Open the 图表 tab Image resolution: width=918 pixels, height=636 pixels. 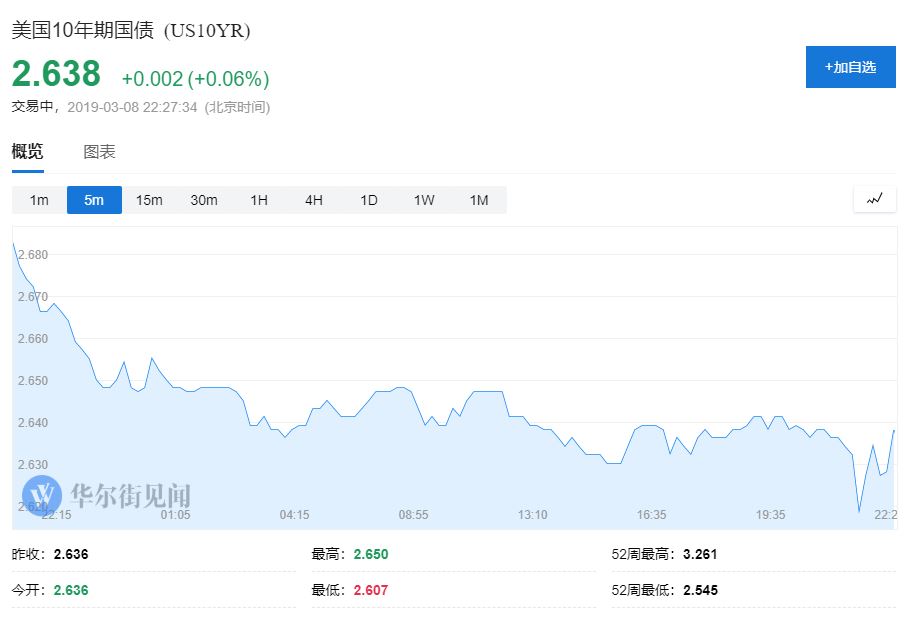click(99, 152)
